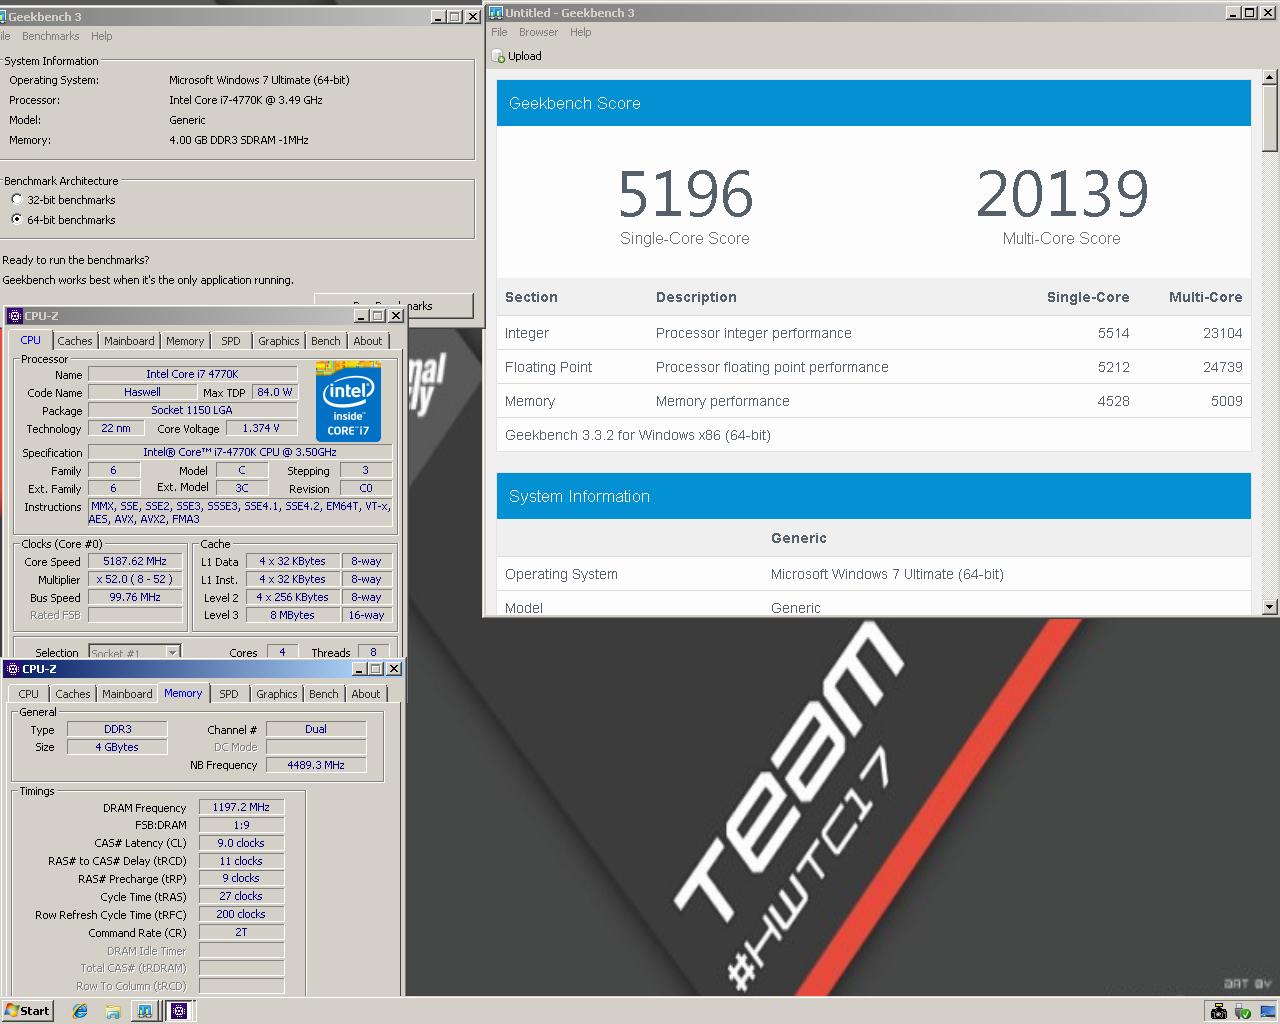Open Benchmarks menu in Geekbench 3 window

pos(50,36)
